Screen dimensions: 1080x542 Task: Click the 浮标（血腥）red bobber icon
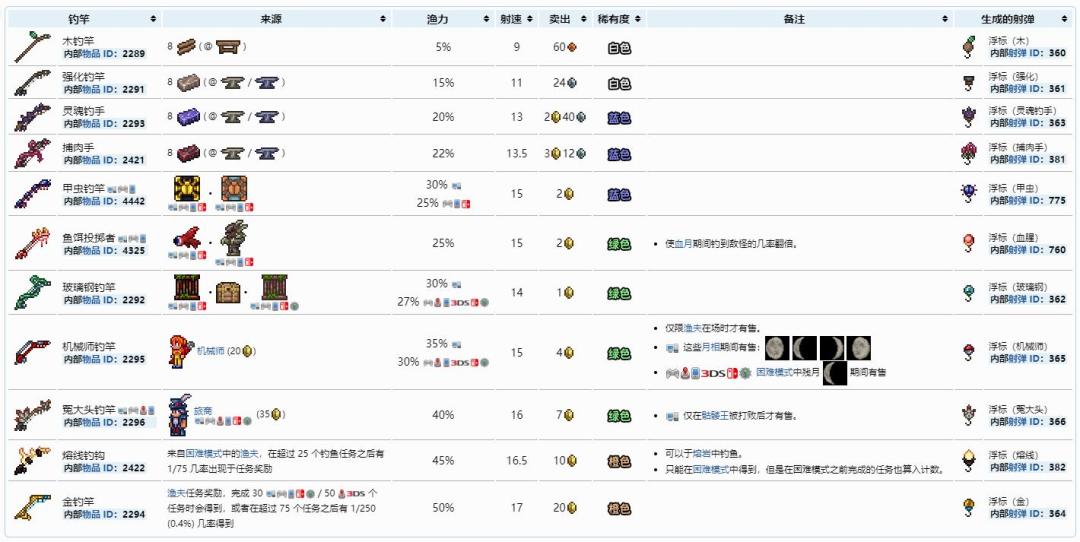tap(969, 242)
